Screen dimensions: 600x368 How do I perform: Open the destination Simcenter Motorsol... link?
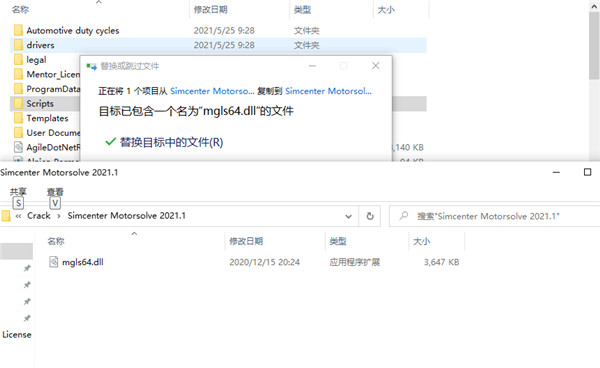[x=328, y=91]
